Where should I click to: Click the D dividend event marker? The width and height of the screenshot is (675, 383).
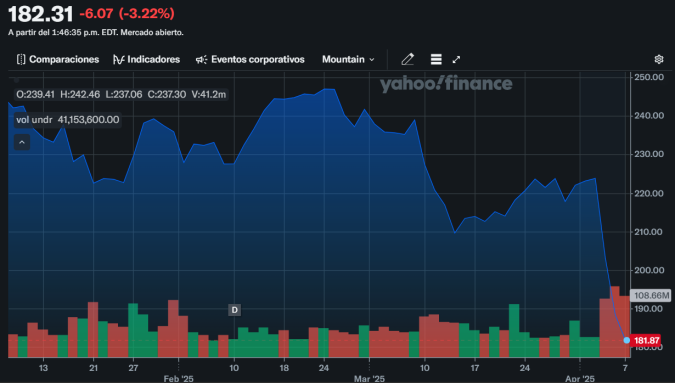tap(234, 310)
